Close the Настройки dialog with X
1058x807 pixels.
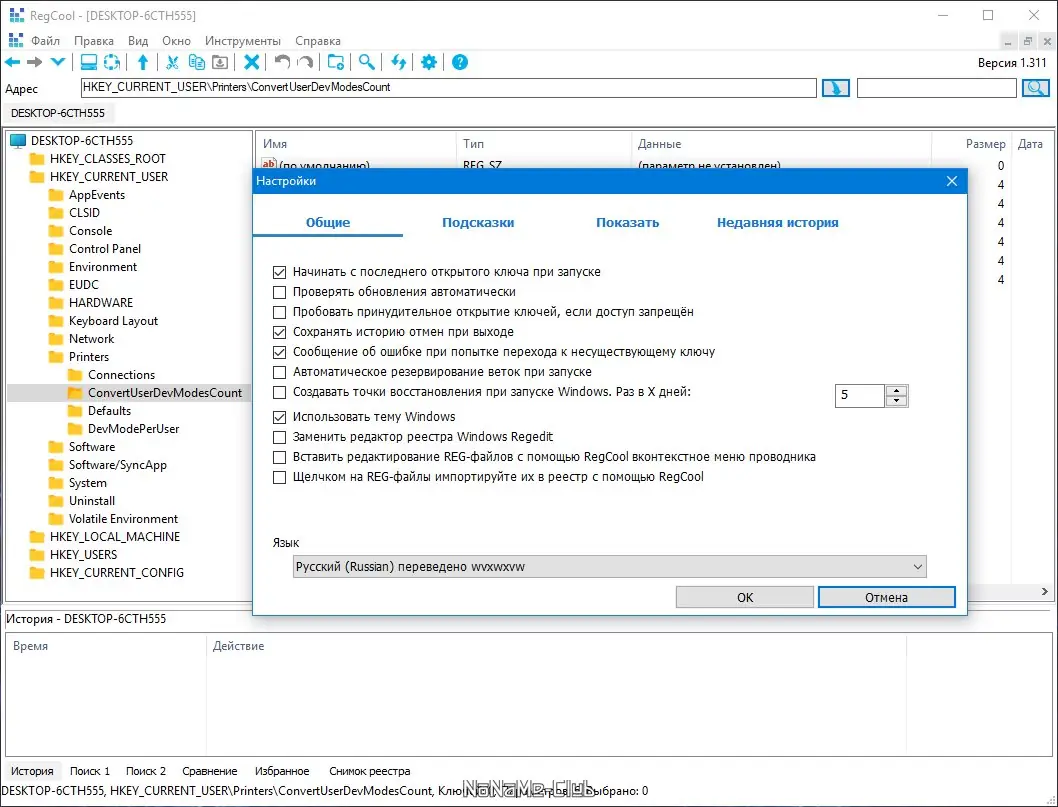tap(952, 181)
